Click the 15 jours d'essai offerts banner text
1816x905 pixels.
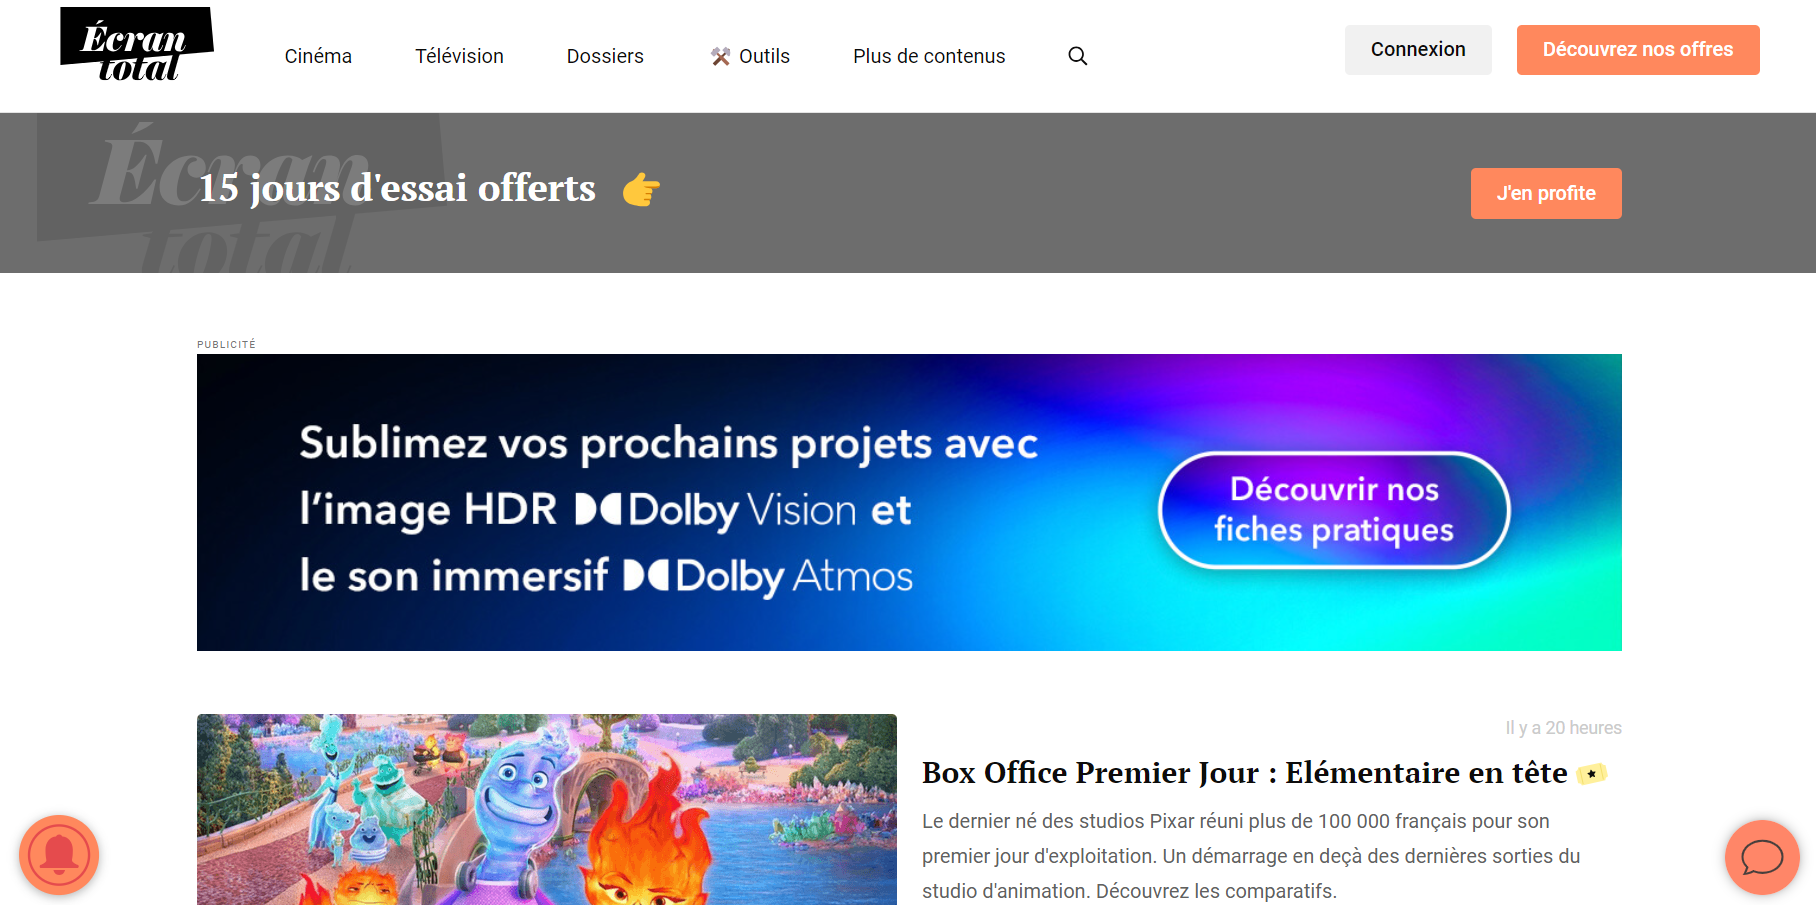pos(397,188)
